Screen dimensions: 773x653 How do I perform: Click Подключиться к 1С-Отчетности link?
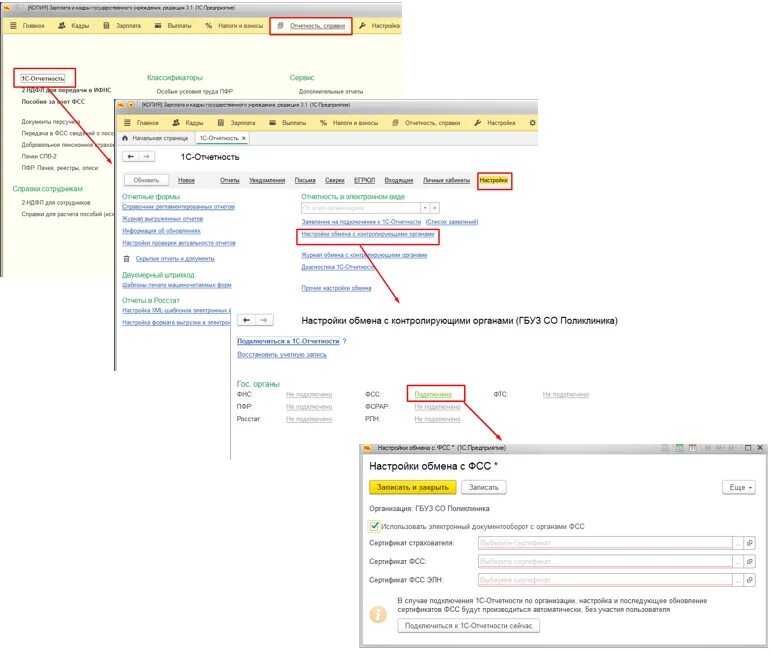point(288,341)
